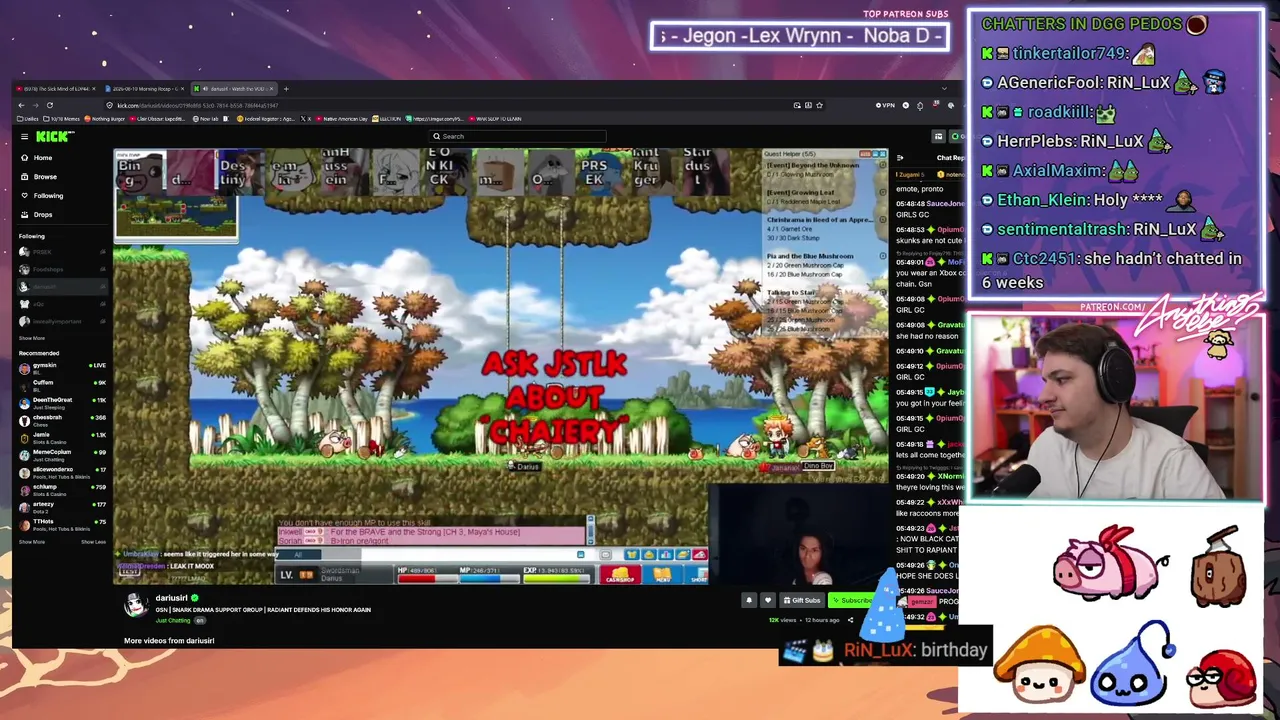Open DeenTheGreat channel in Recommended
The image size is (1280, 720).
click(x=62, y=403)
